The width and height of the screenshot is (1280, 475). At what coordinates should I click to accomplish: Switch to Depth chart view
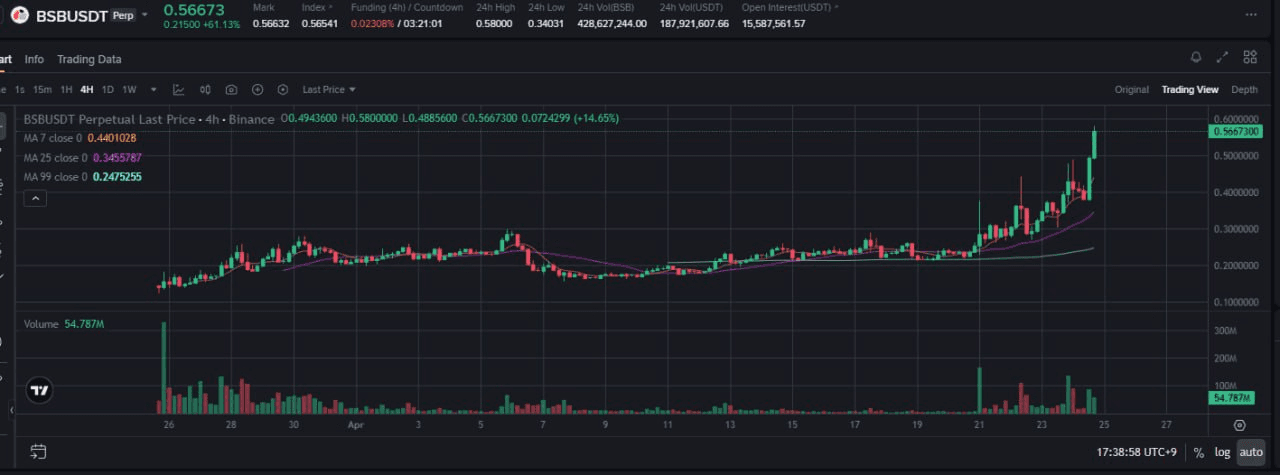point(1245,90)
